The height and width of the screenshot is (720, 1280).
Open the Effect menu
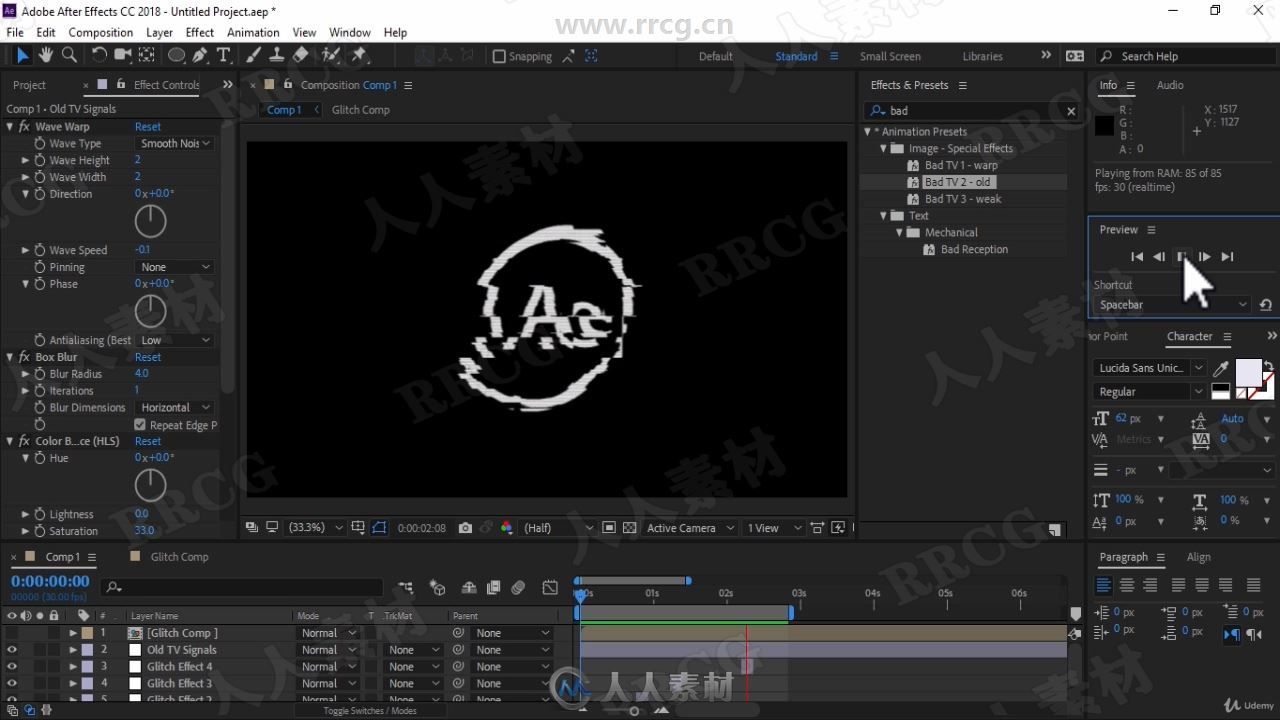[200, 32]
